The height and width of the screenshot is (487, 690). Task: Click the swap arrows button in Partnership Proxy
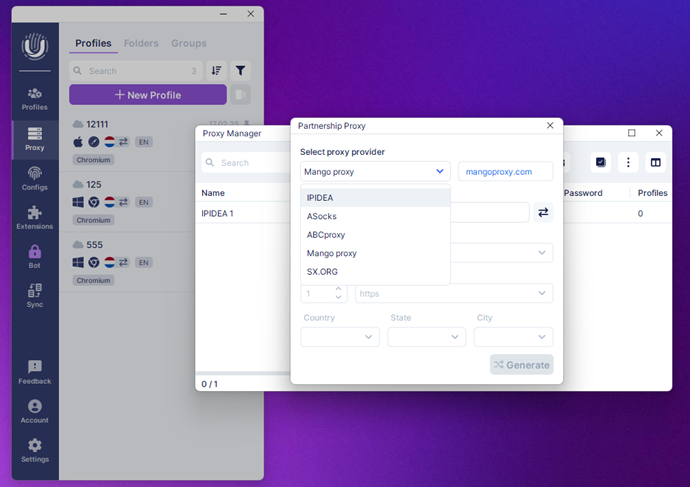(x=543, y=212)
